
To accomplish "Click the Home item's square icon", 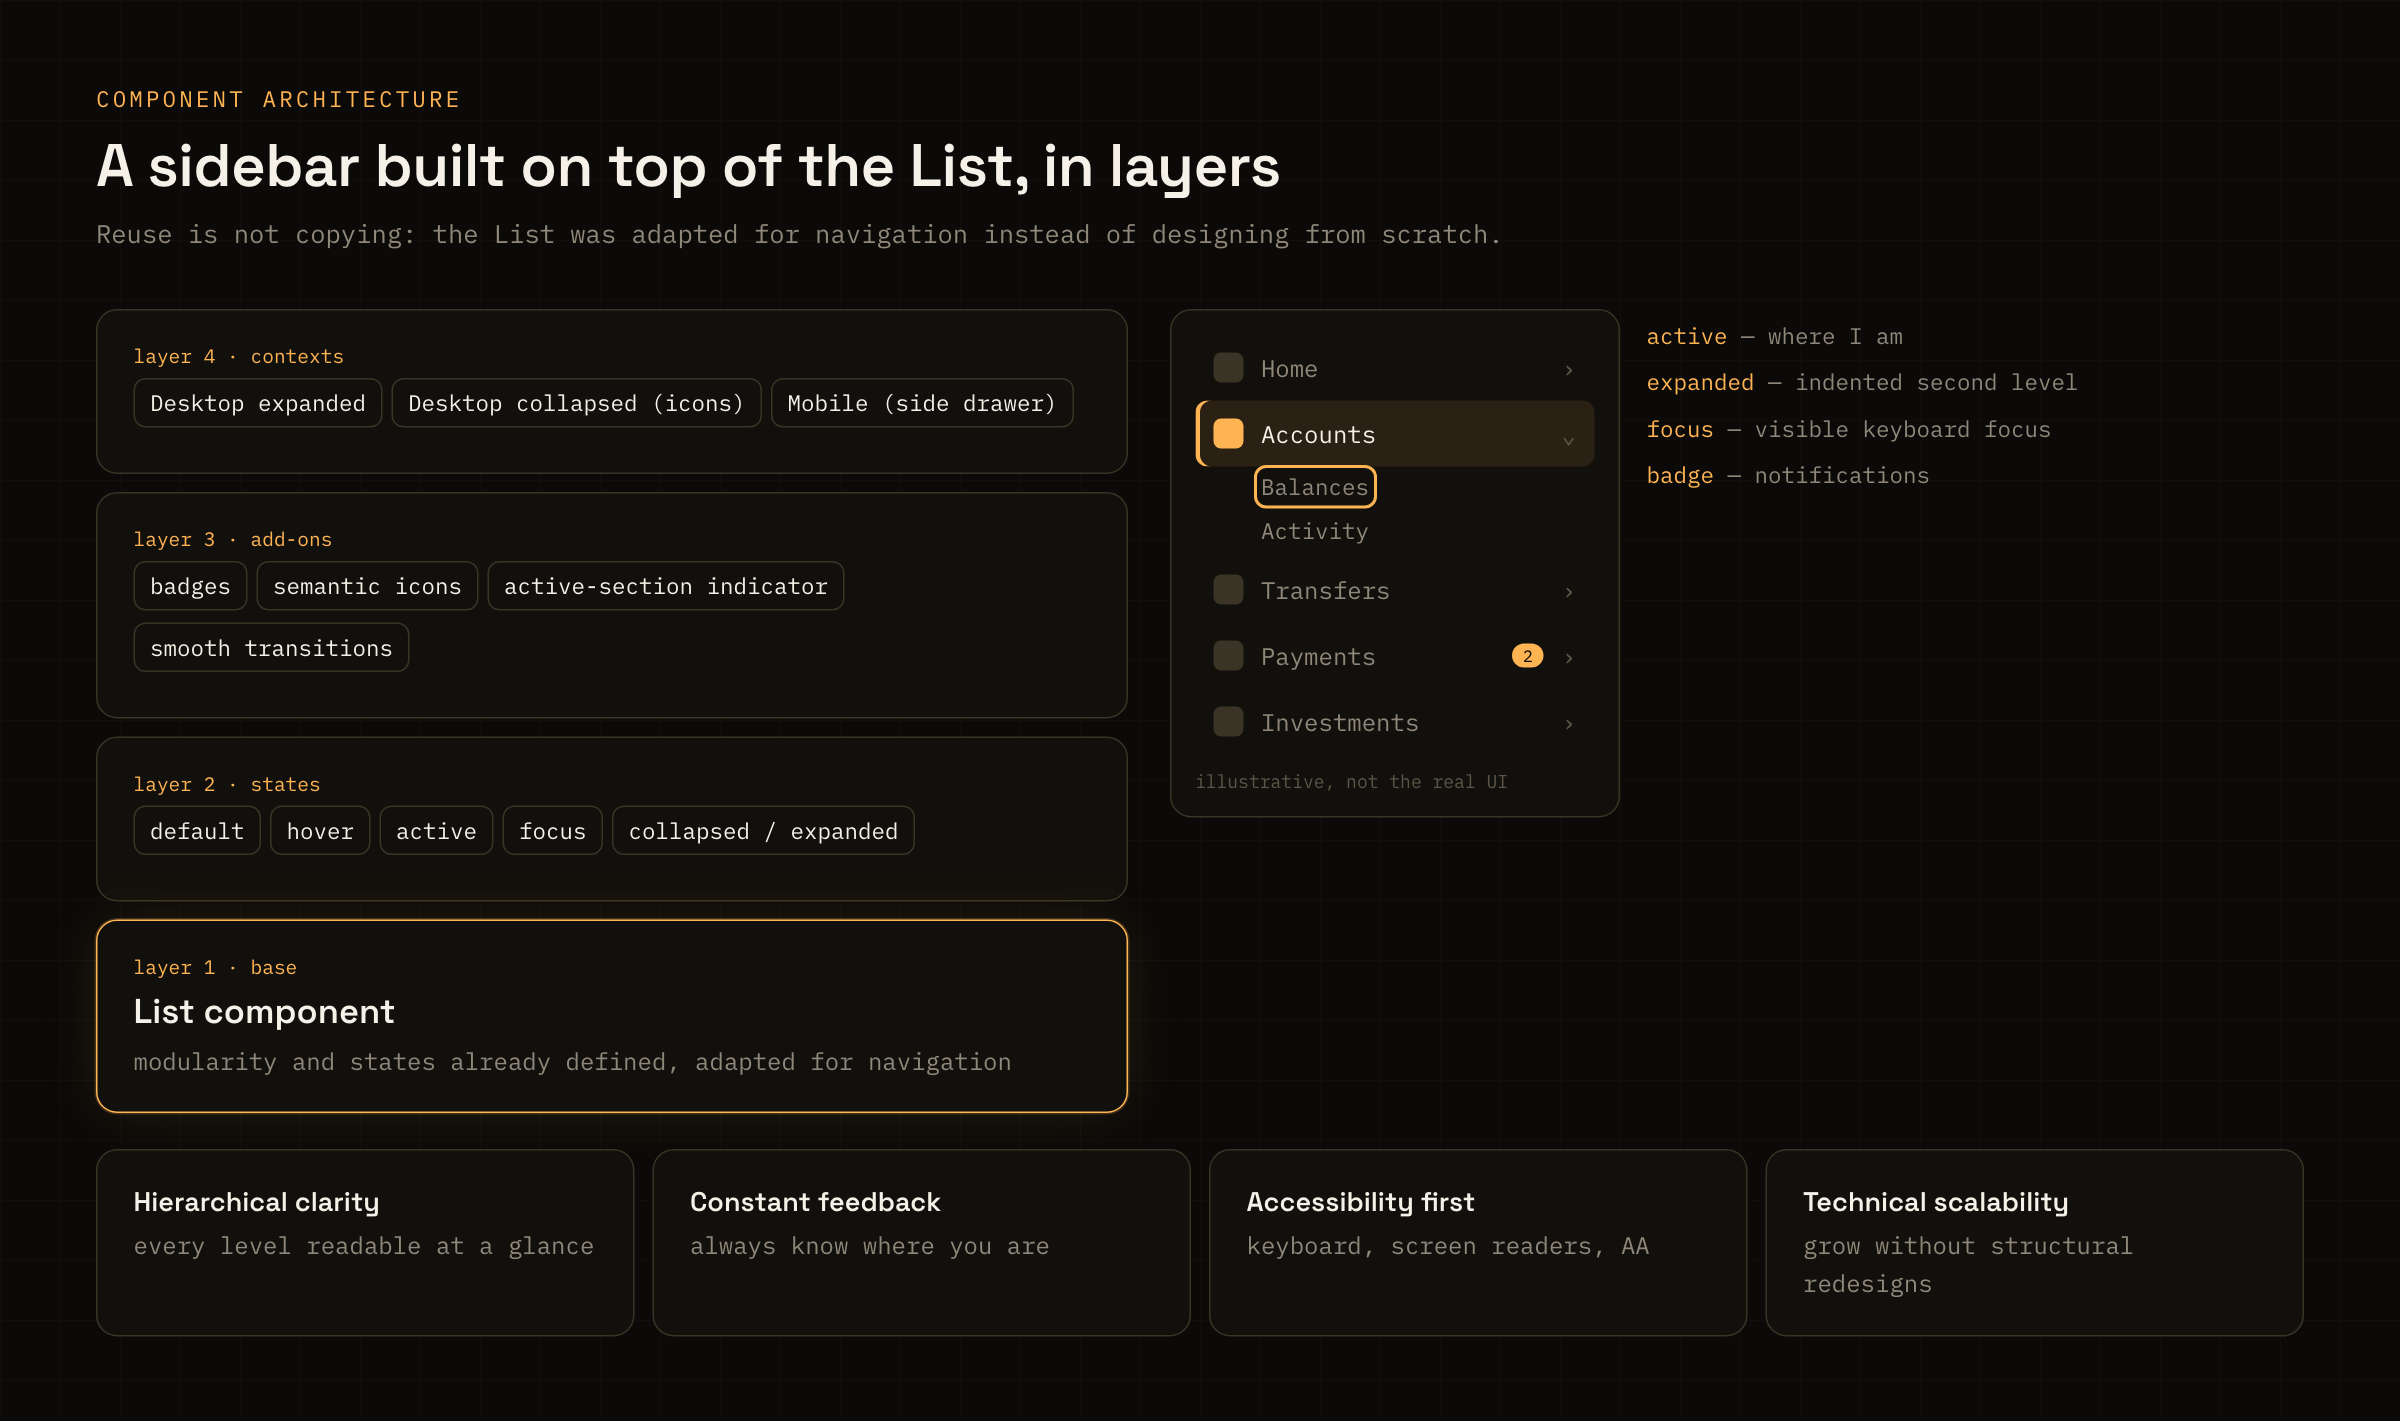I will pyautogui.click(x=1228, y=368).
